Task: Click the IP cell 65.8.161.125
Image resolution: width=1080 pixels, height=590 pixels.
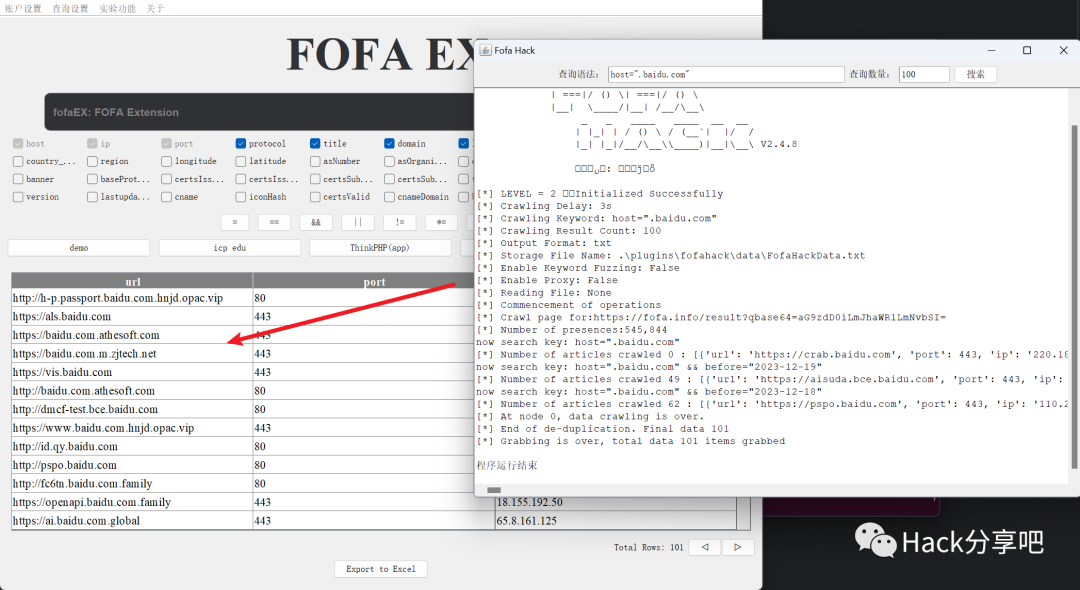Action: click(x=616, y=521)
